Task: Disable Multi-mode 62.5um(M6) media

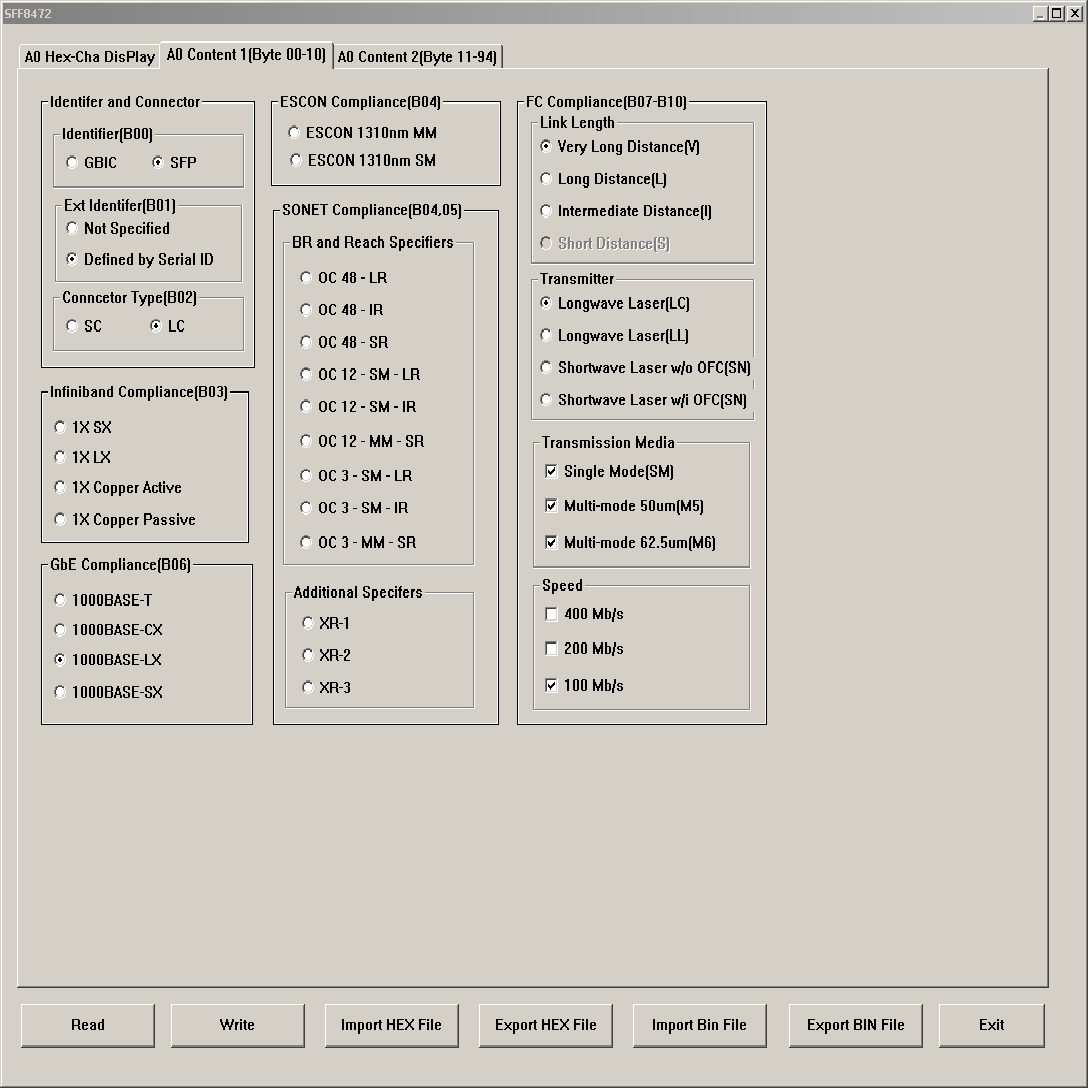Action: 551,542
